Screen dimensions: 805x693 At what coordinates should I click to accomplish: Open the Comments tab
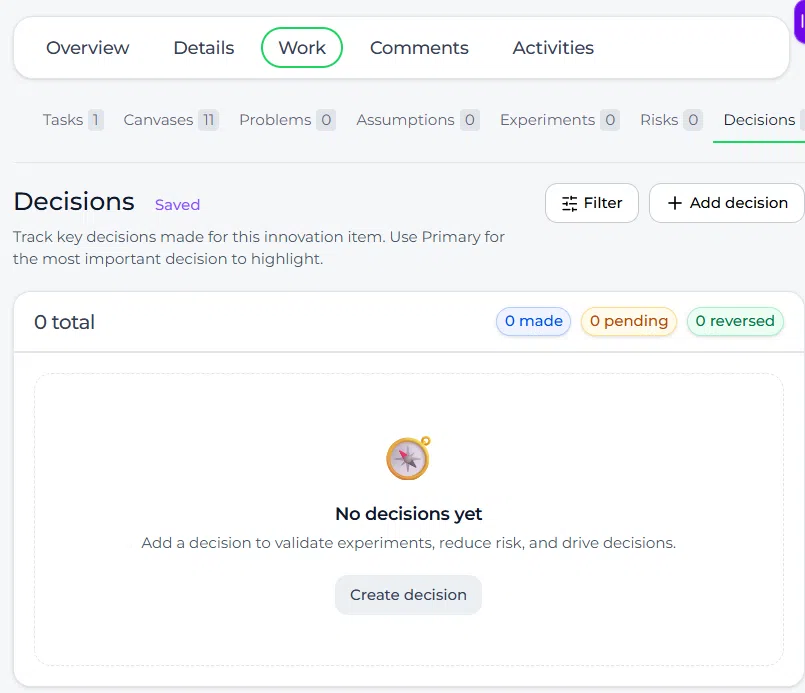pos(419,48)
